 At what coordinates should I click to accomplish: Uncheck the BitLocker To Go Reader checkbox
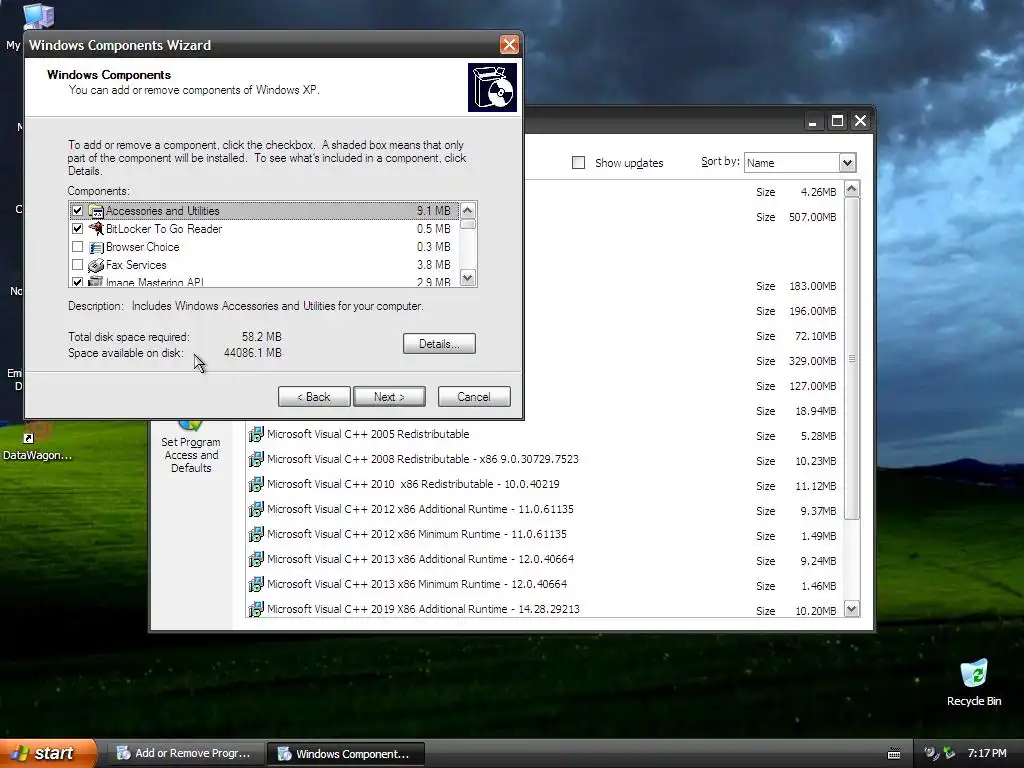tap(78, 229)
